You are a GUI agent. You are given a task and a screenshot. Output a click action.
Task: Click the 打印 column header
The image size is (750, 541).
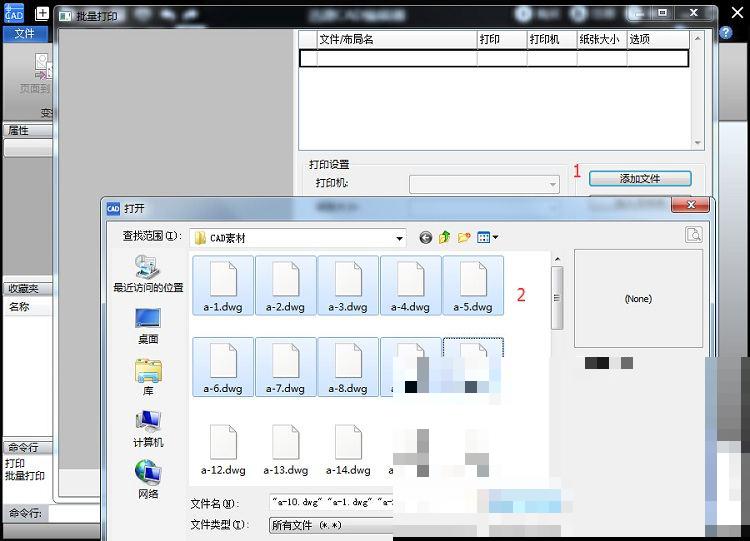[x=502, y=39]
